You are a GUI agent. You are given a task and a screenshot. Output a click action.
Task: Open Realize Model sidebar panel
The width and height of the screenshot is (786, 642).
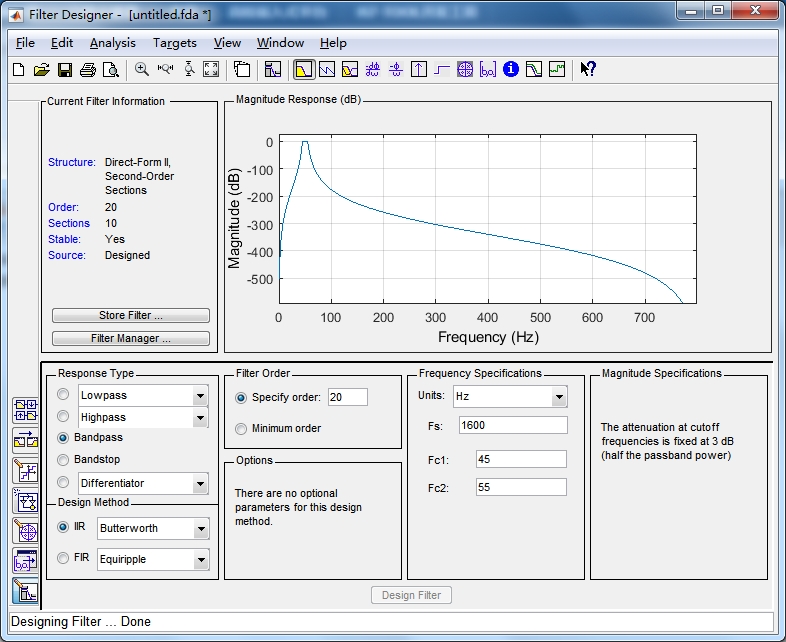(26, 501)
